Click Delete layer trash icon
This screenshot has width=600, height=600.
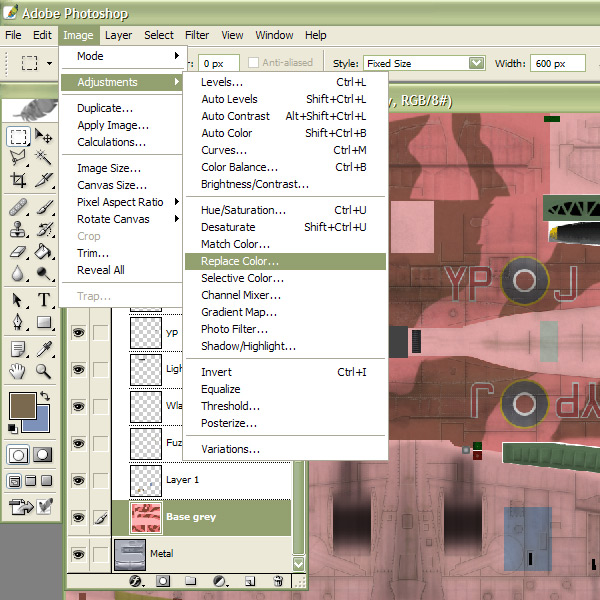pos(278,581)
